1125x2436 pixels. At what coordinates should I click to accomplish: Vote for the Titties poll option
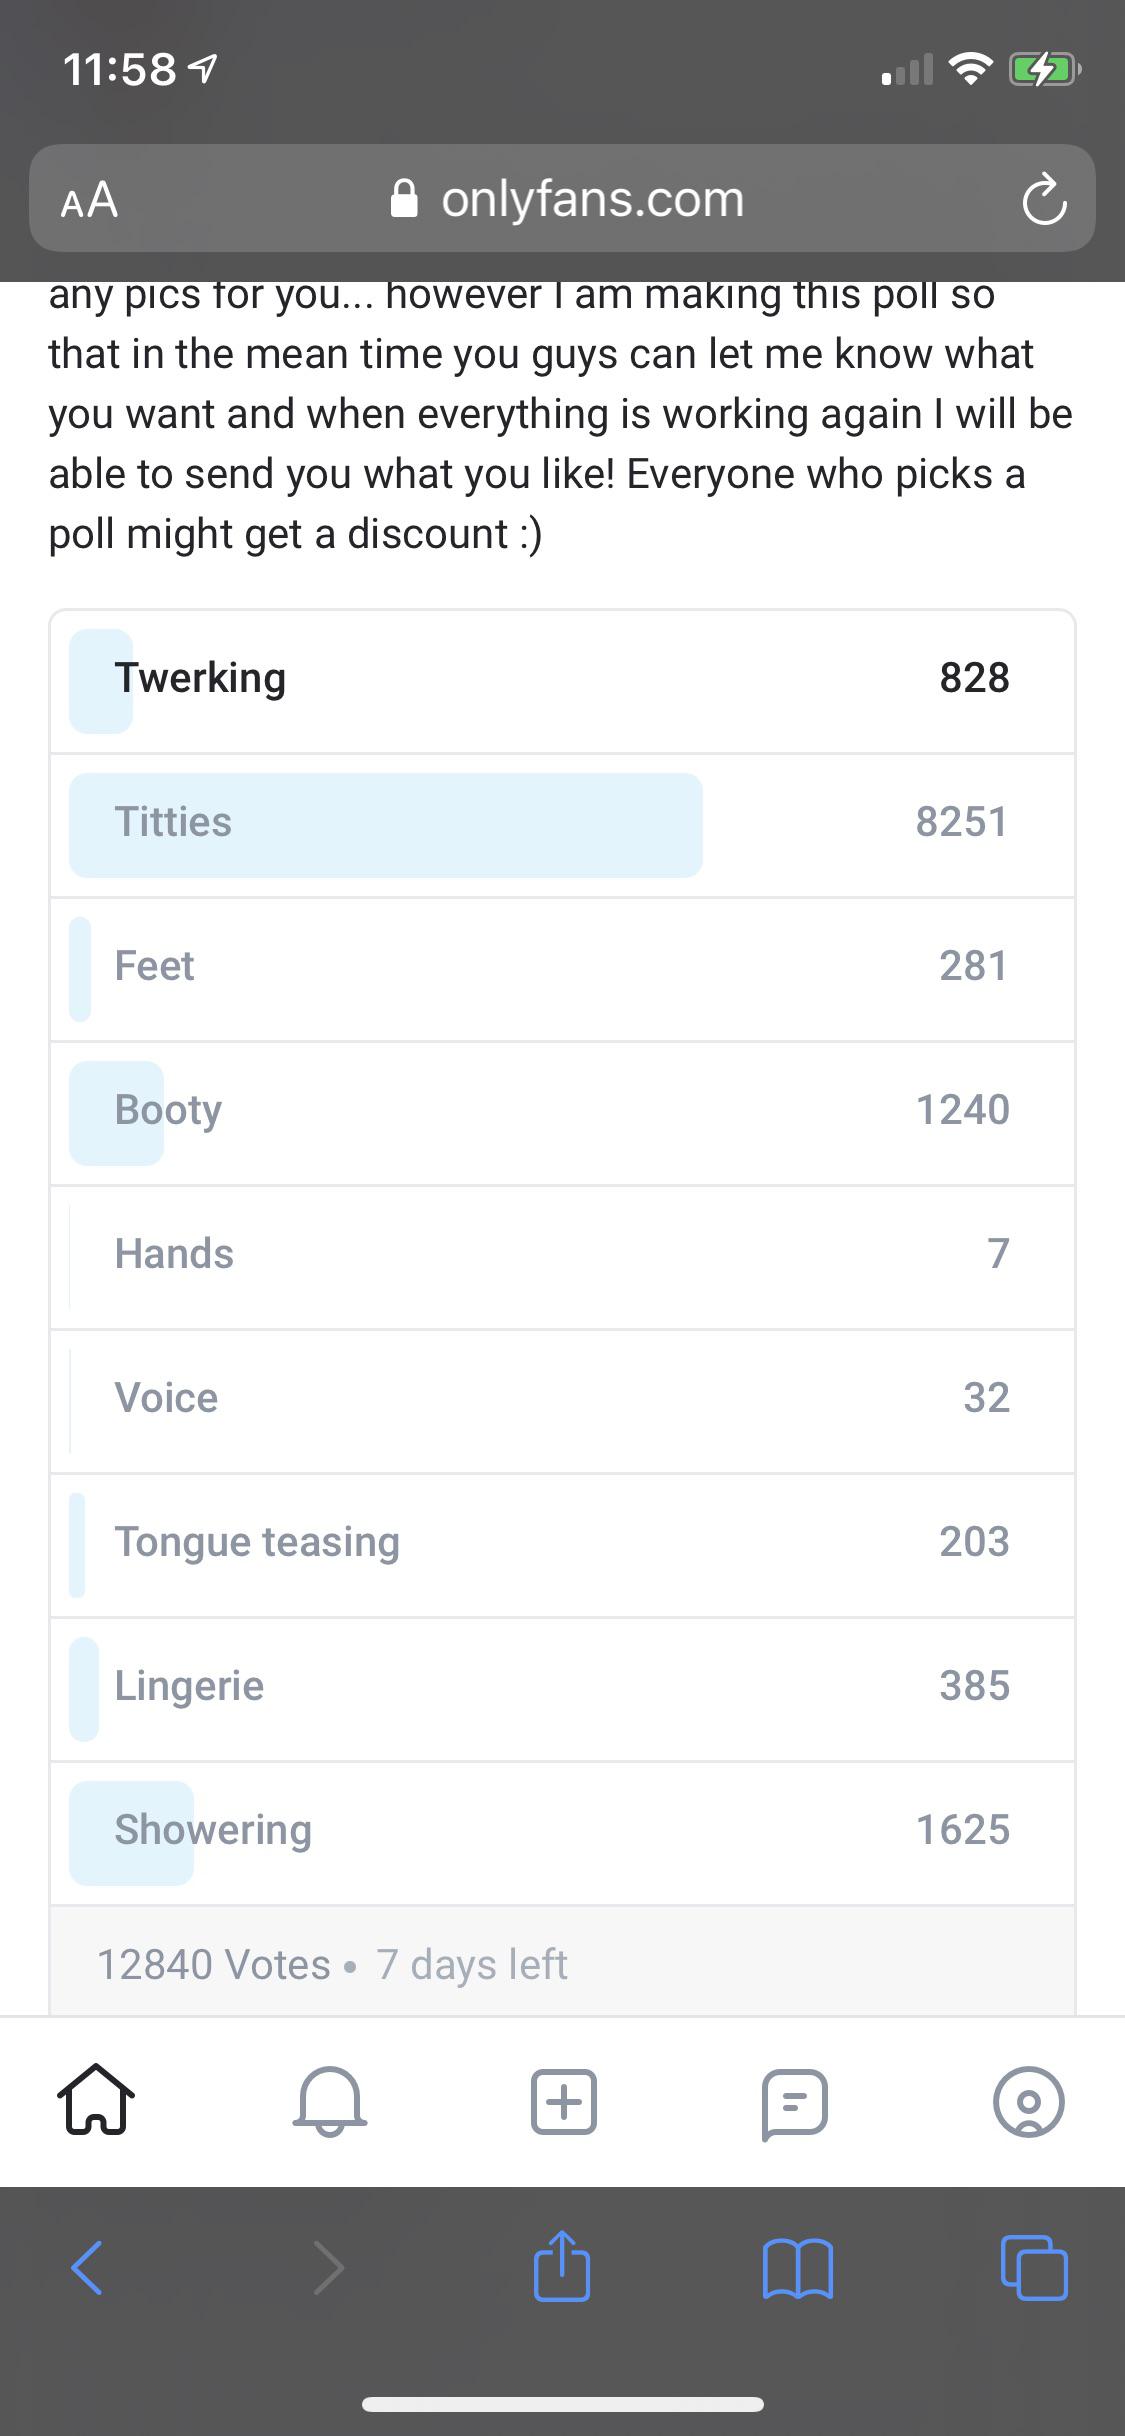tap(562, 823)
